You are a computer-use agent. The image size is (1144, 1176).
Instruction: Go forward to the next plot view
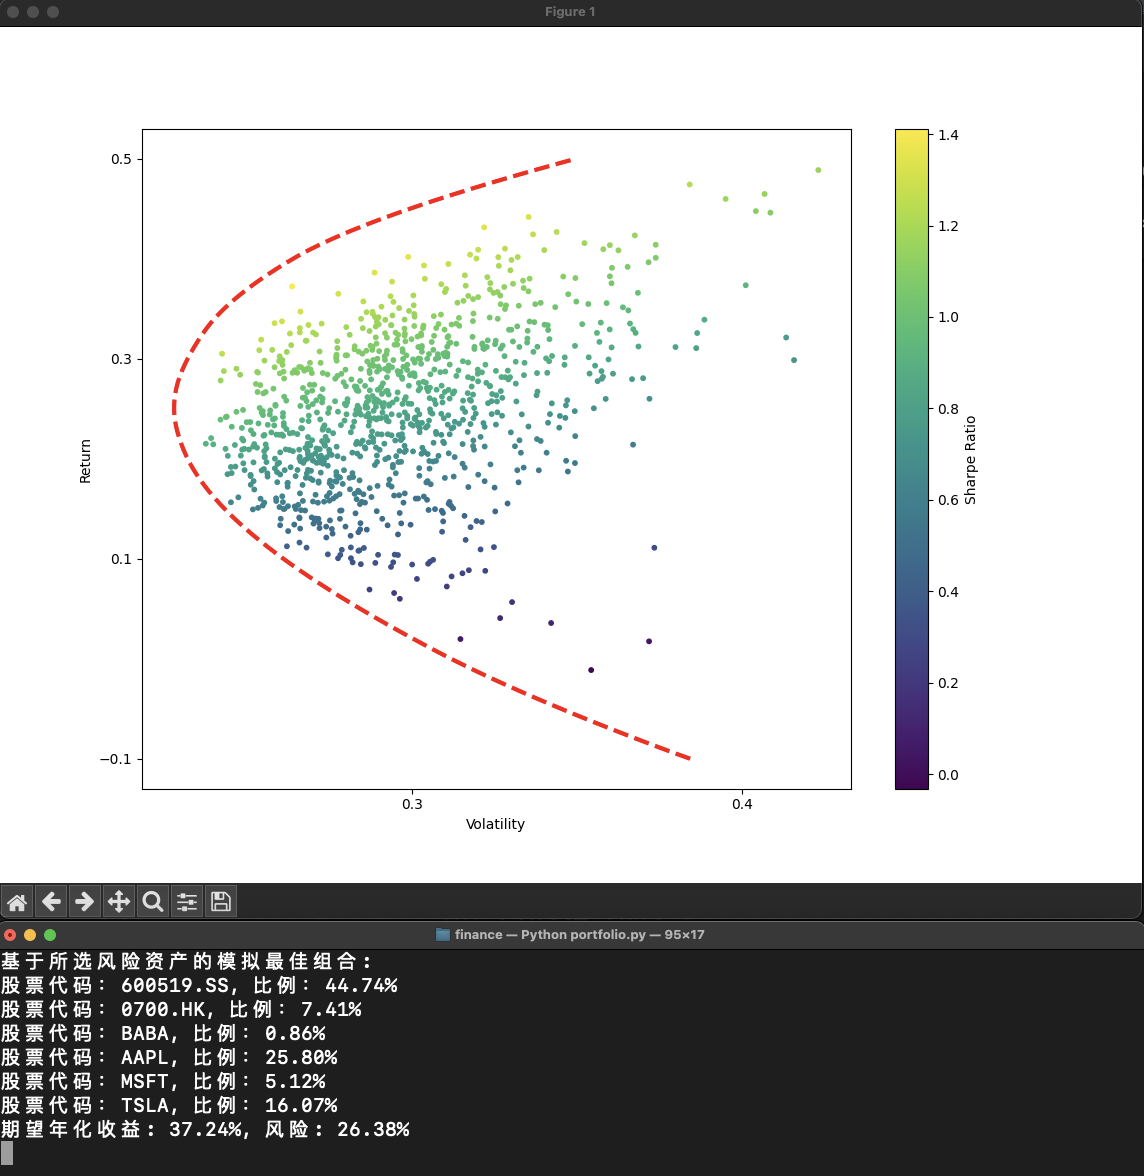[x=85, y=901]
